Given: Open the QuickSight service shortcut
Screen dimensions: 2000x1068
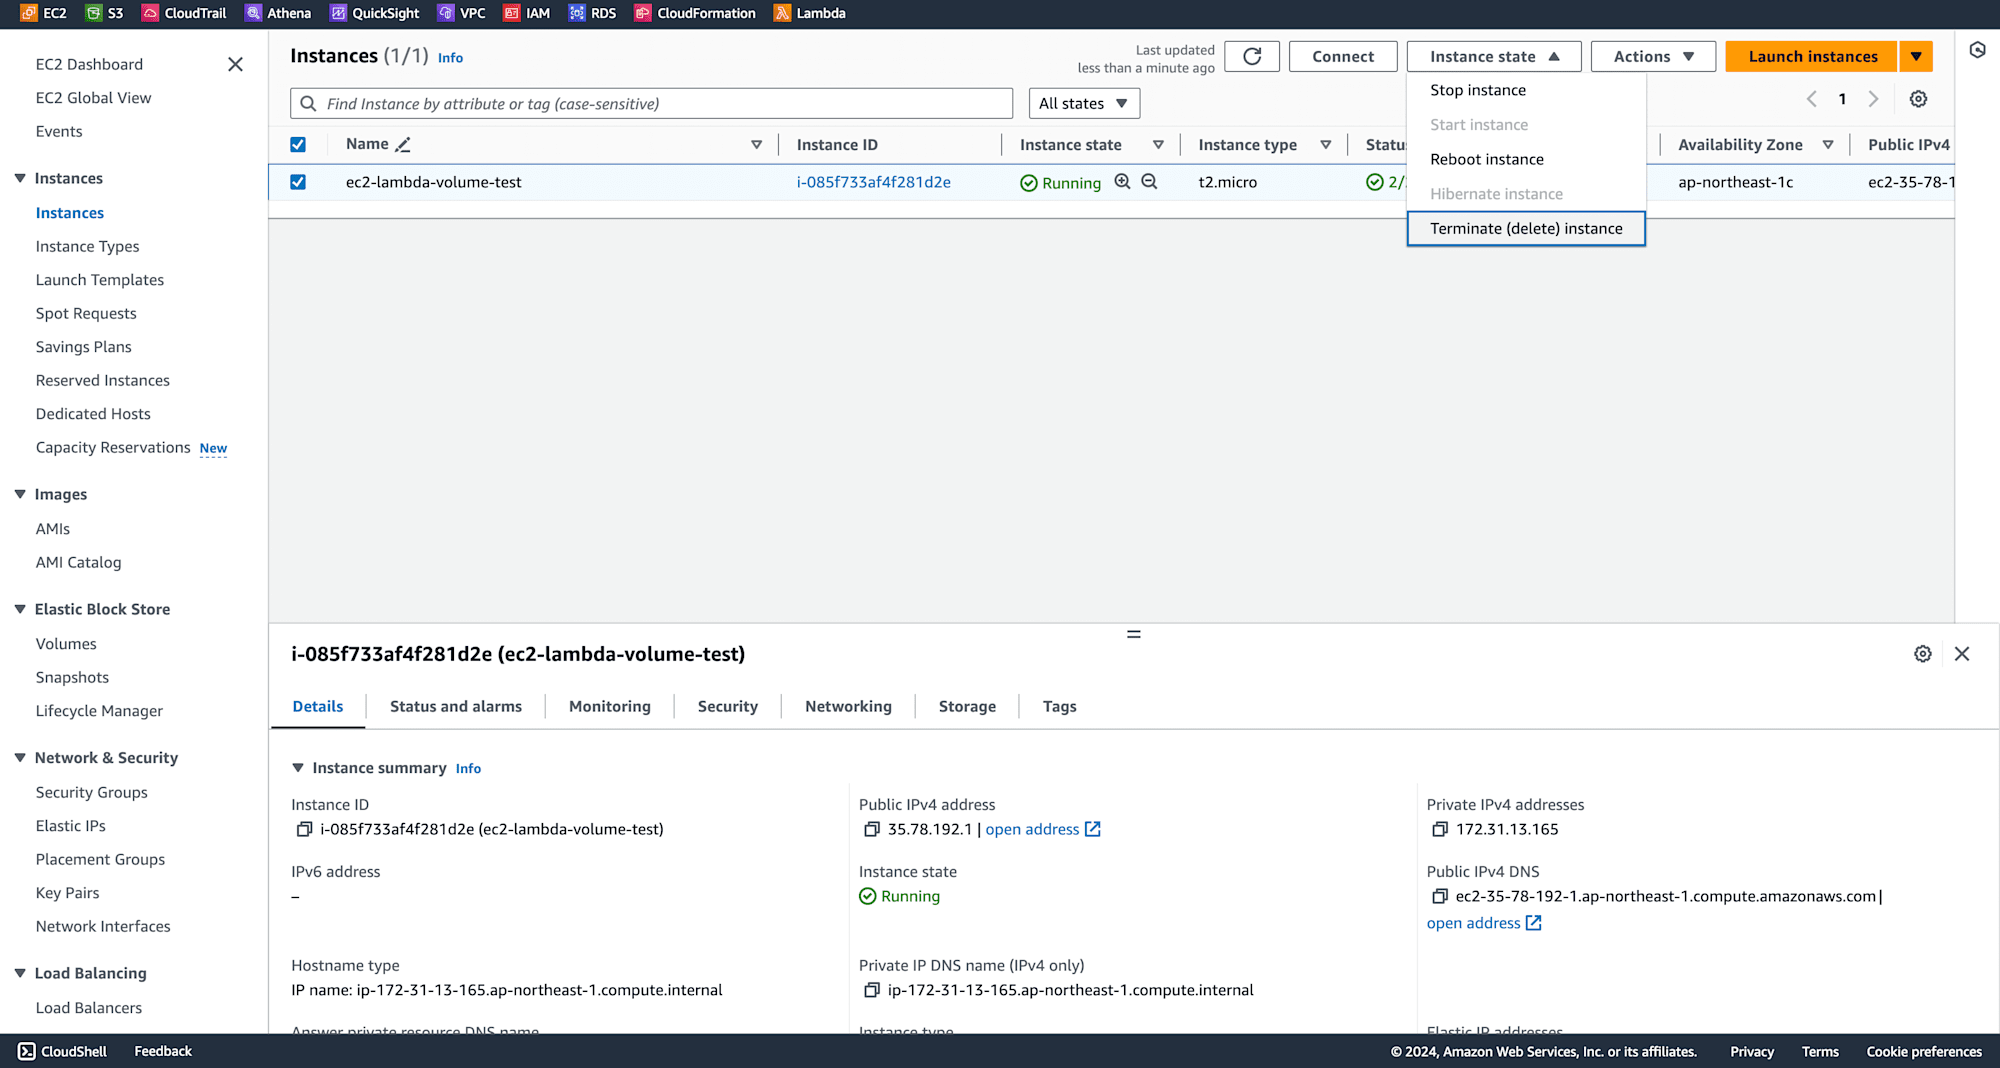Looking at the screenshot, I should tap(375, 13).
